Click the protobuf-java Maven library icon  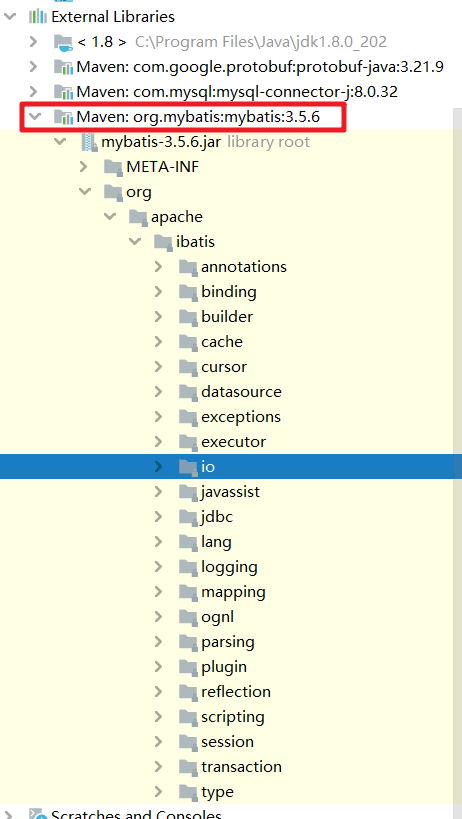click(63, 67)
